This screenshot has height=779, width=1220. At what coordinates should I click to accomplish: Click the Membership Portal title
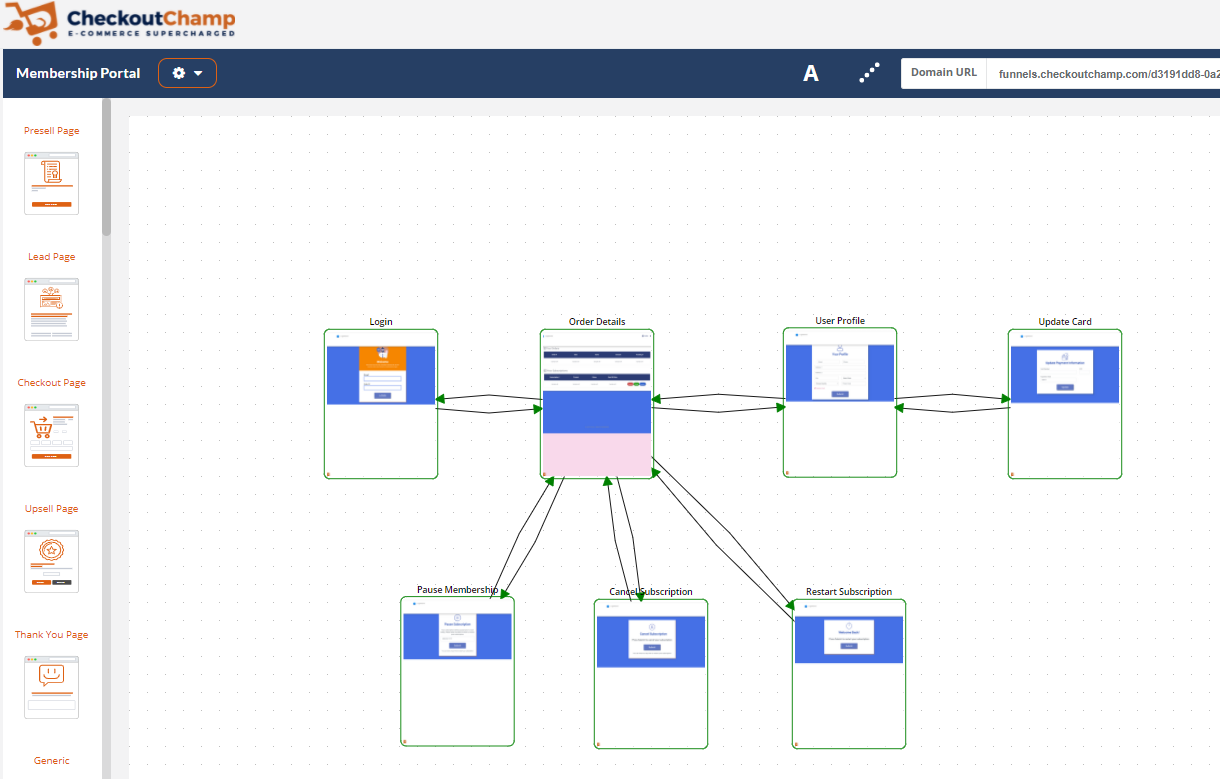coord(78,73)
